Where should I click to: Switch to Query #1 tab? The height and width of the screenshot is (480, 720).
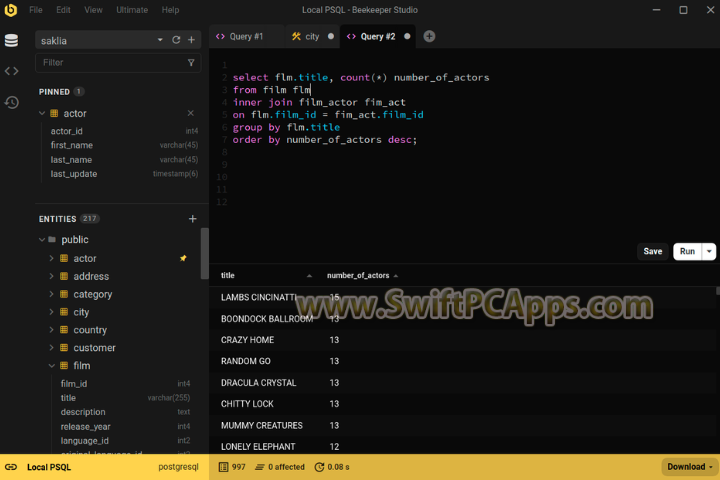point(246,36)
